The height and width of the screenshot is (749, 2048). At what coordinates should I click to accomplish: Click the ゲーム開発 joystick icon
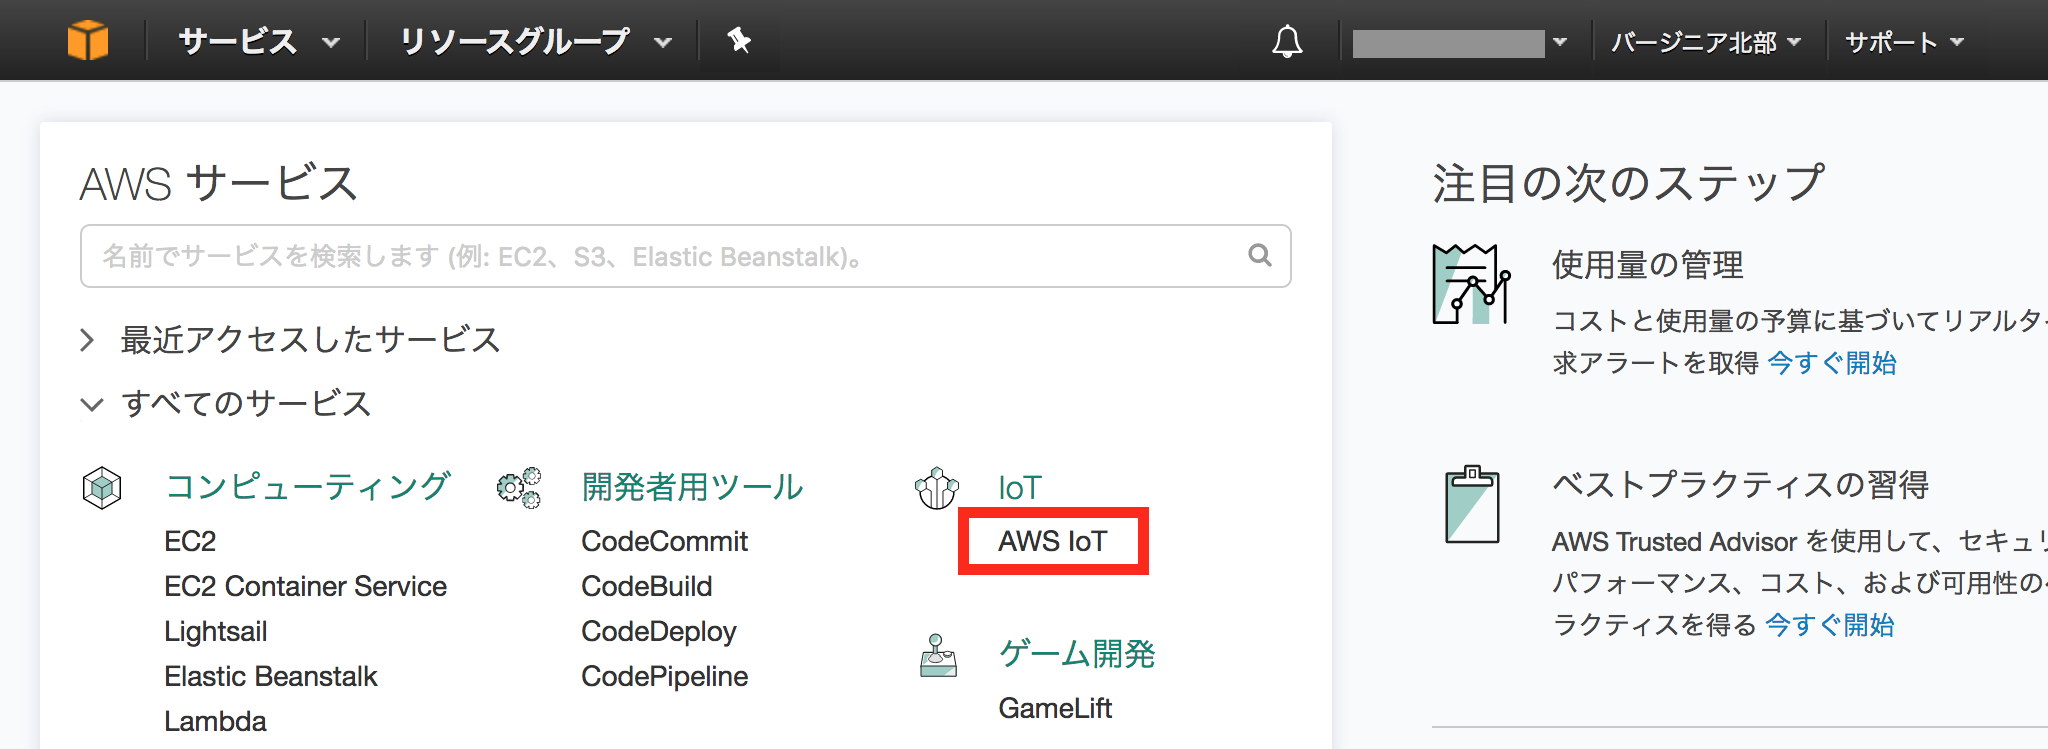(938, 655)
